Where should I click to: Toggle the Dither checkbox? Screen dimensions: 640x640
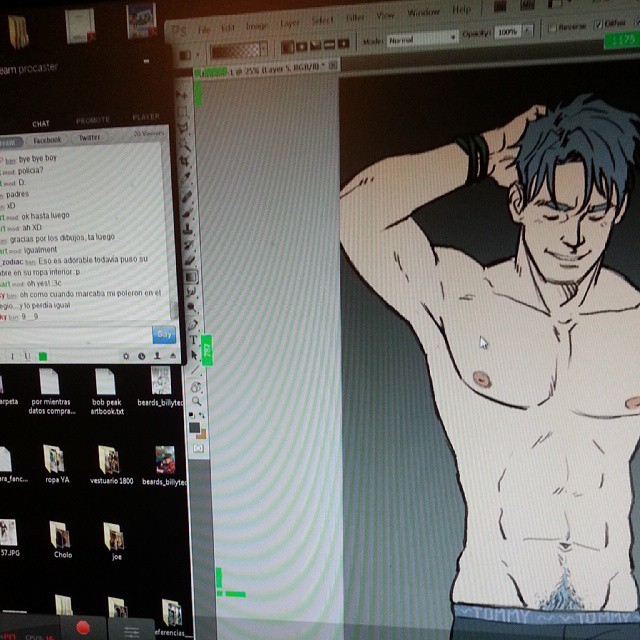(599, 25)
